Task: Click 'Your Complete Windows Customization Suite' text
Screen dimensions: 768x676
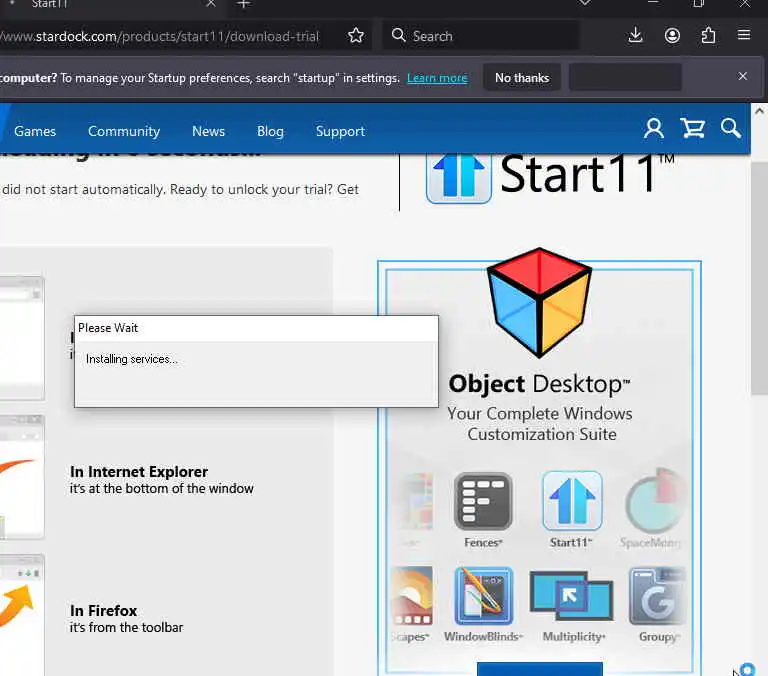Action: click(540, 424)
